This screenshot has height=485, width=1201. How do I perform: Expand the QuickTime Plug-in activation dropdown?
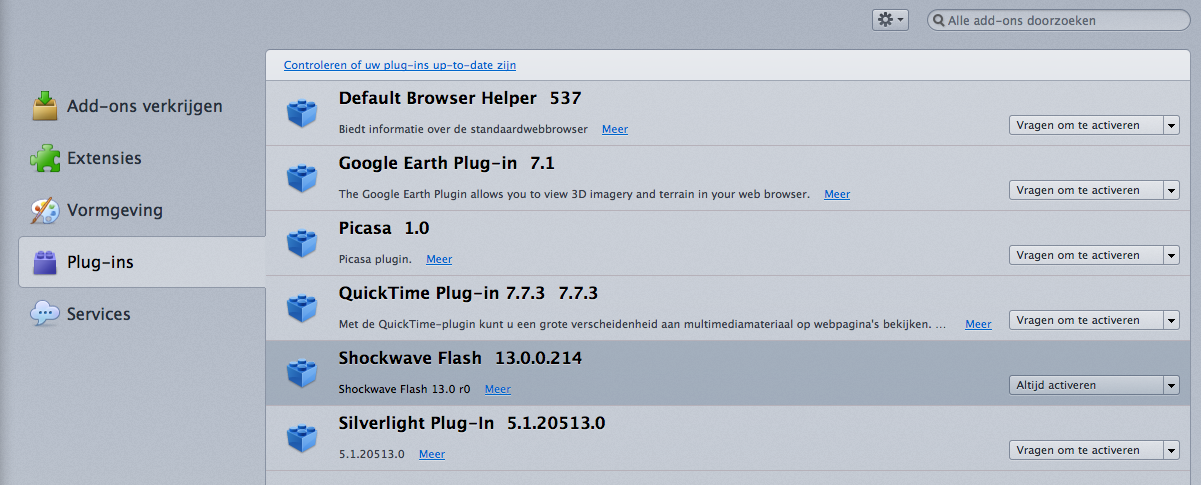tap(1094, 320)
